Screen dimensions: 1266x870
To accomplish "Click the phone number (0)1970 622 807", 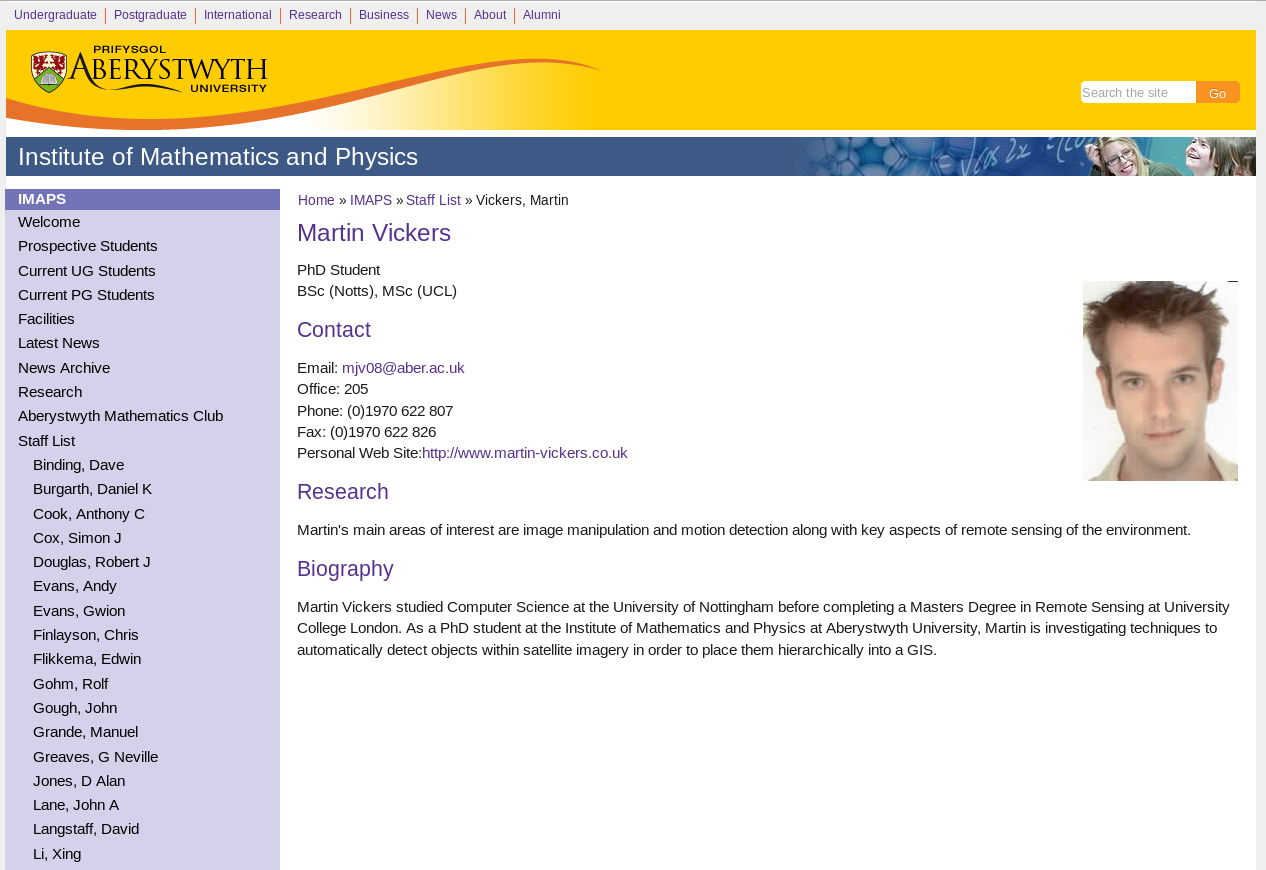I will tap(400, 411).
